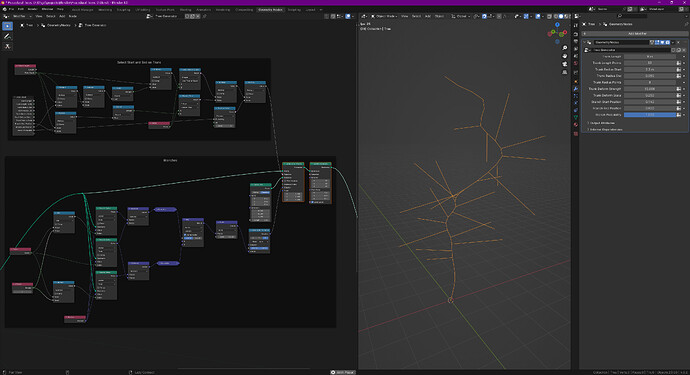
Task: Click the Trunk Length value field
Action: 650,57
